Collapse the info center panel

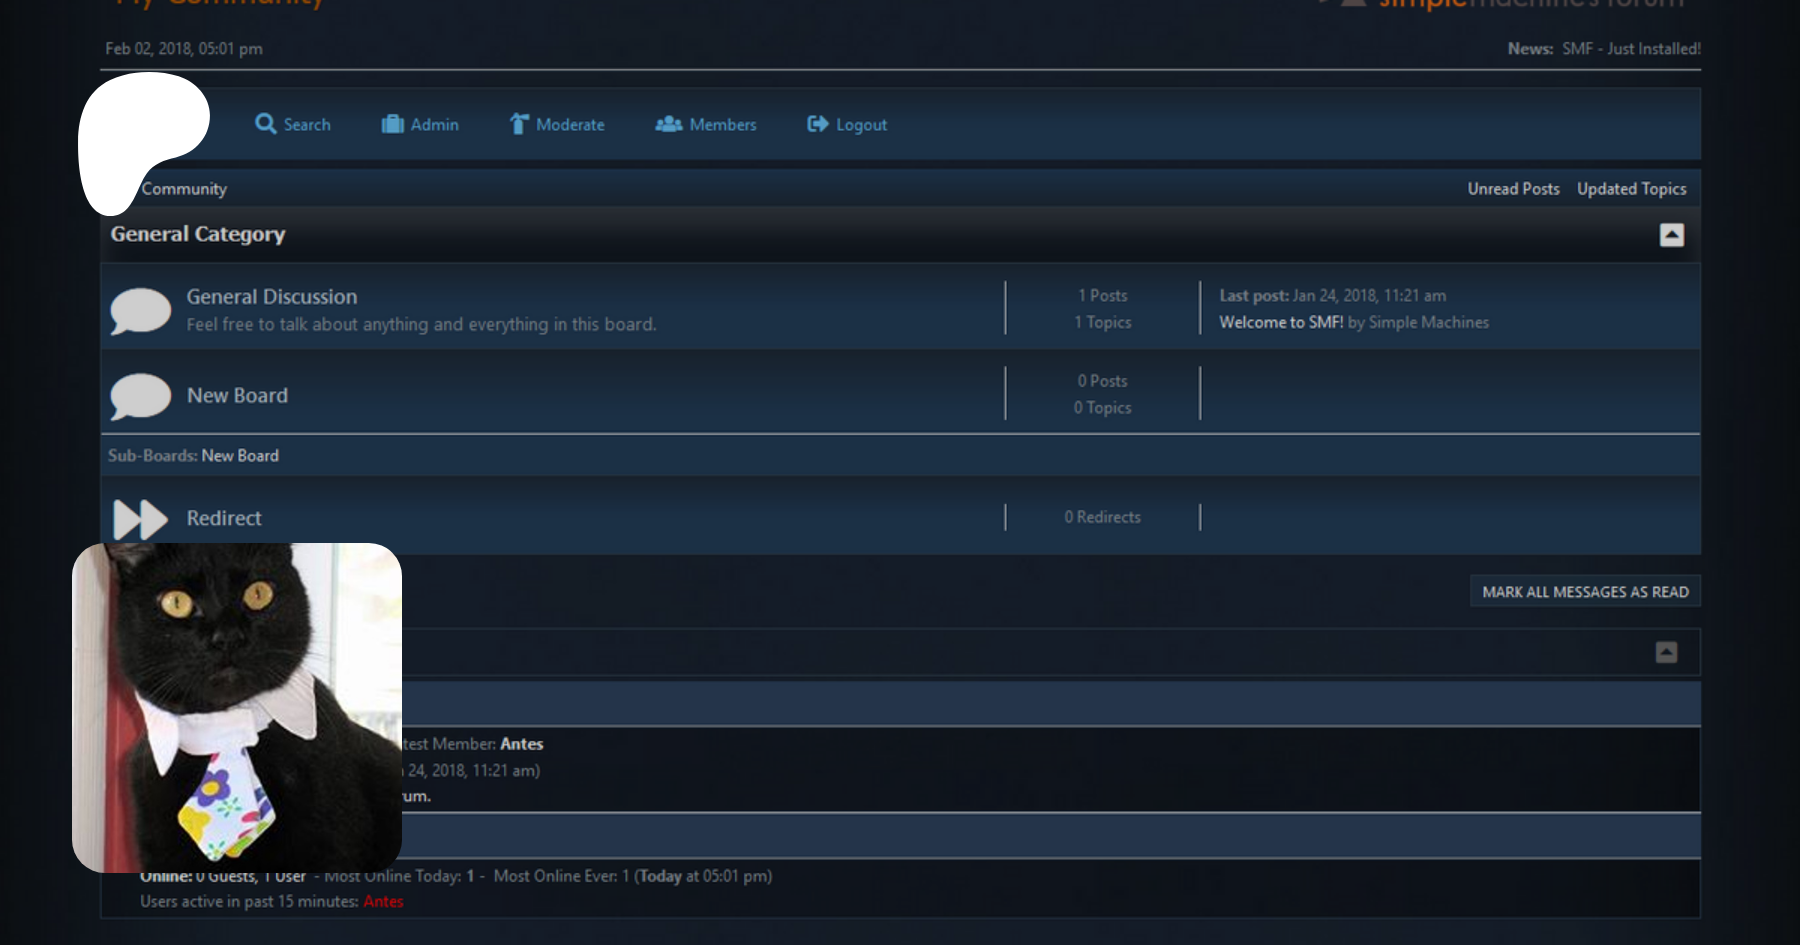[1666, 652]
